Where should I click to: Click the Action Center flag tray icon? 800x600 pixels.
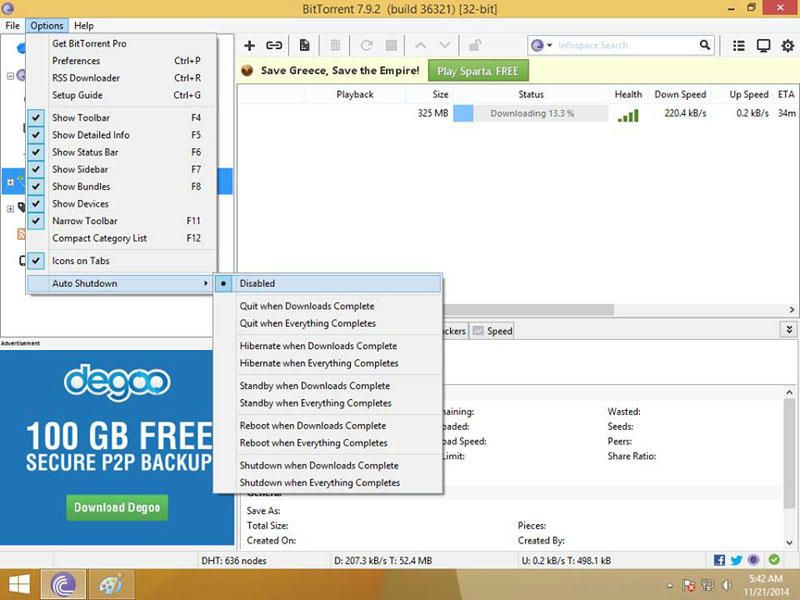click(688, 585)
